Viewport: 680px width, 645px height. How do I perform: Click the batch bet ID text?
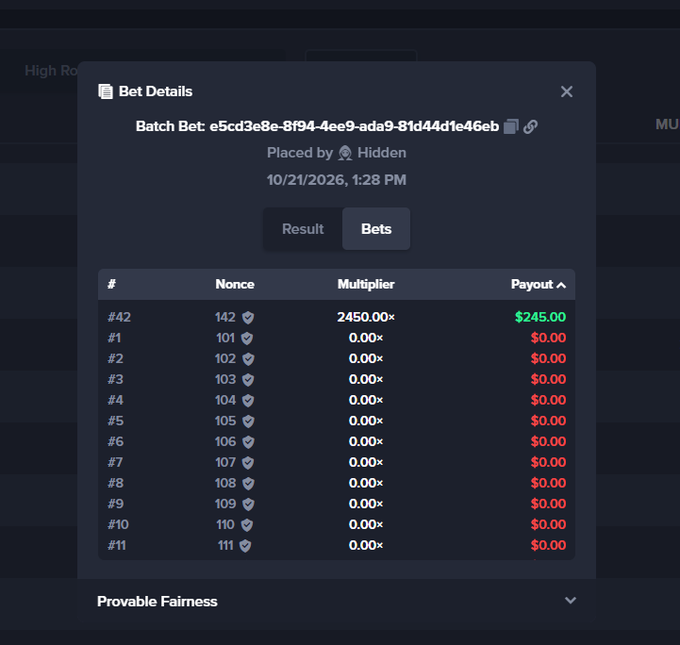354,126
